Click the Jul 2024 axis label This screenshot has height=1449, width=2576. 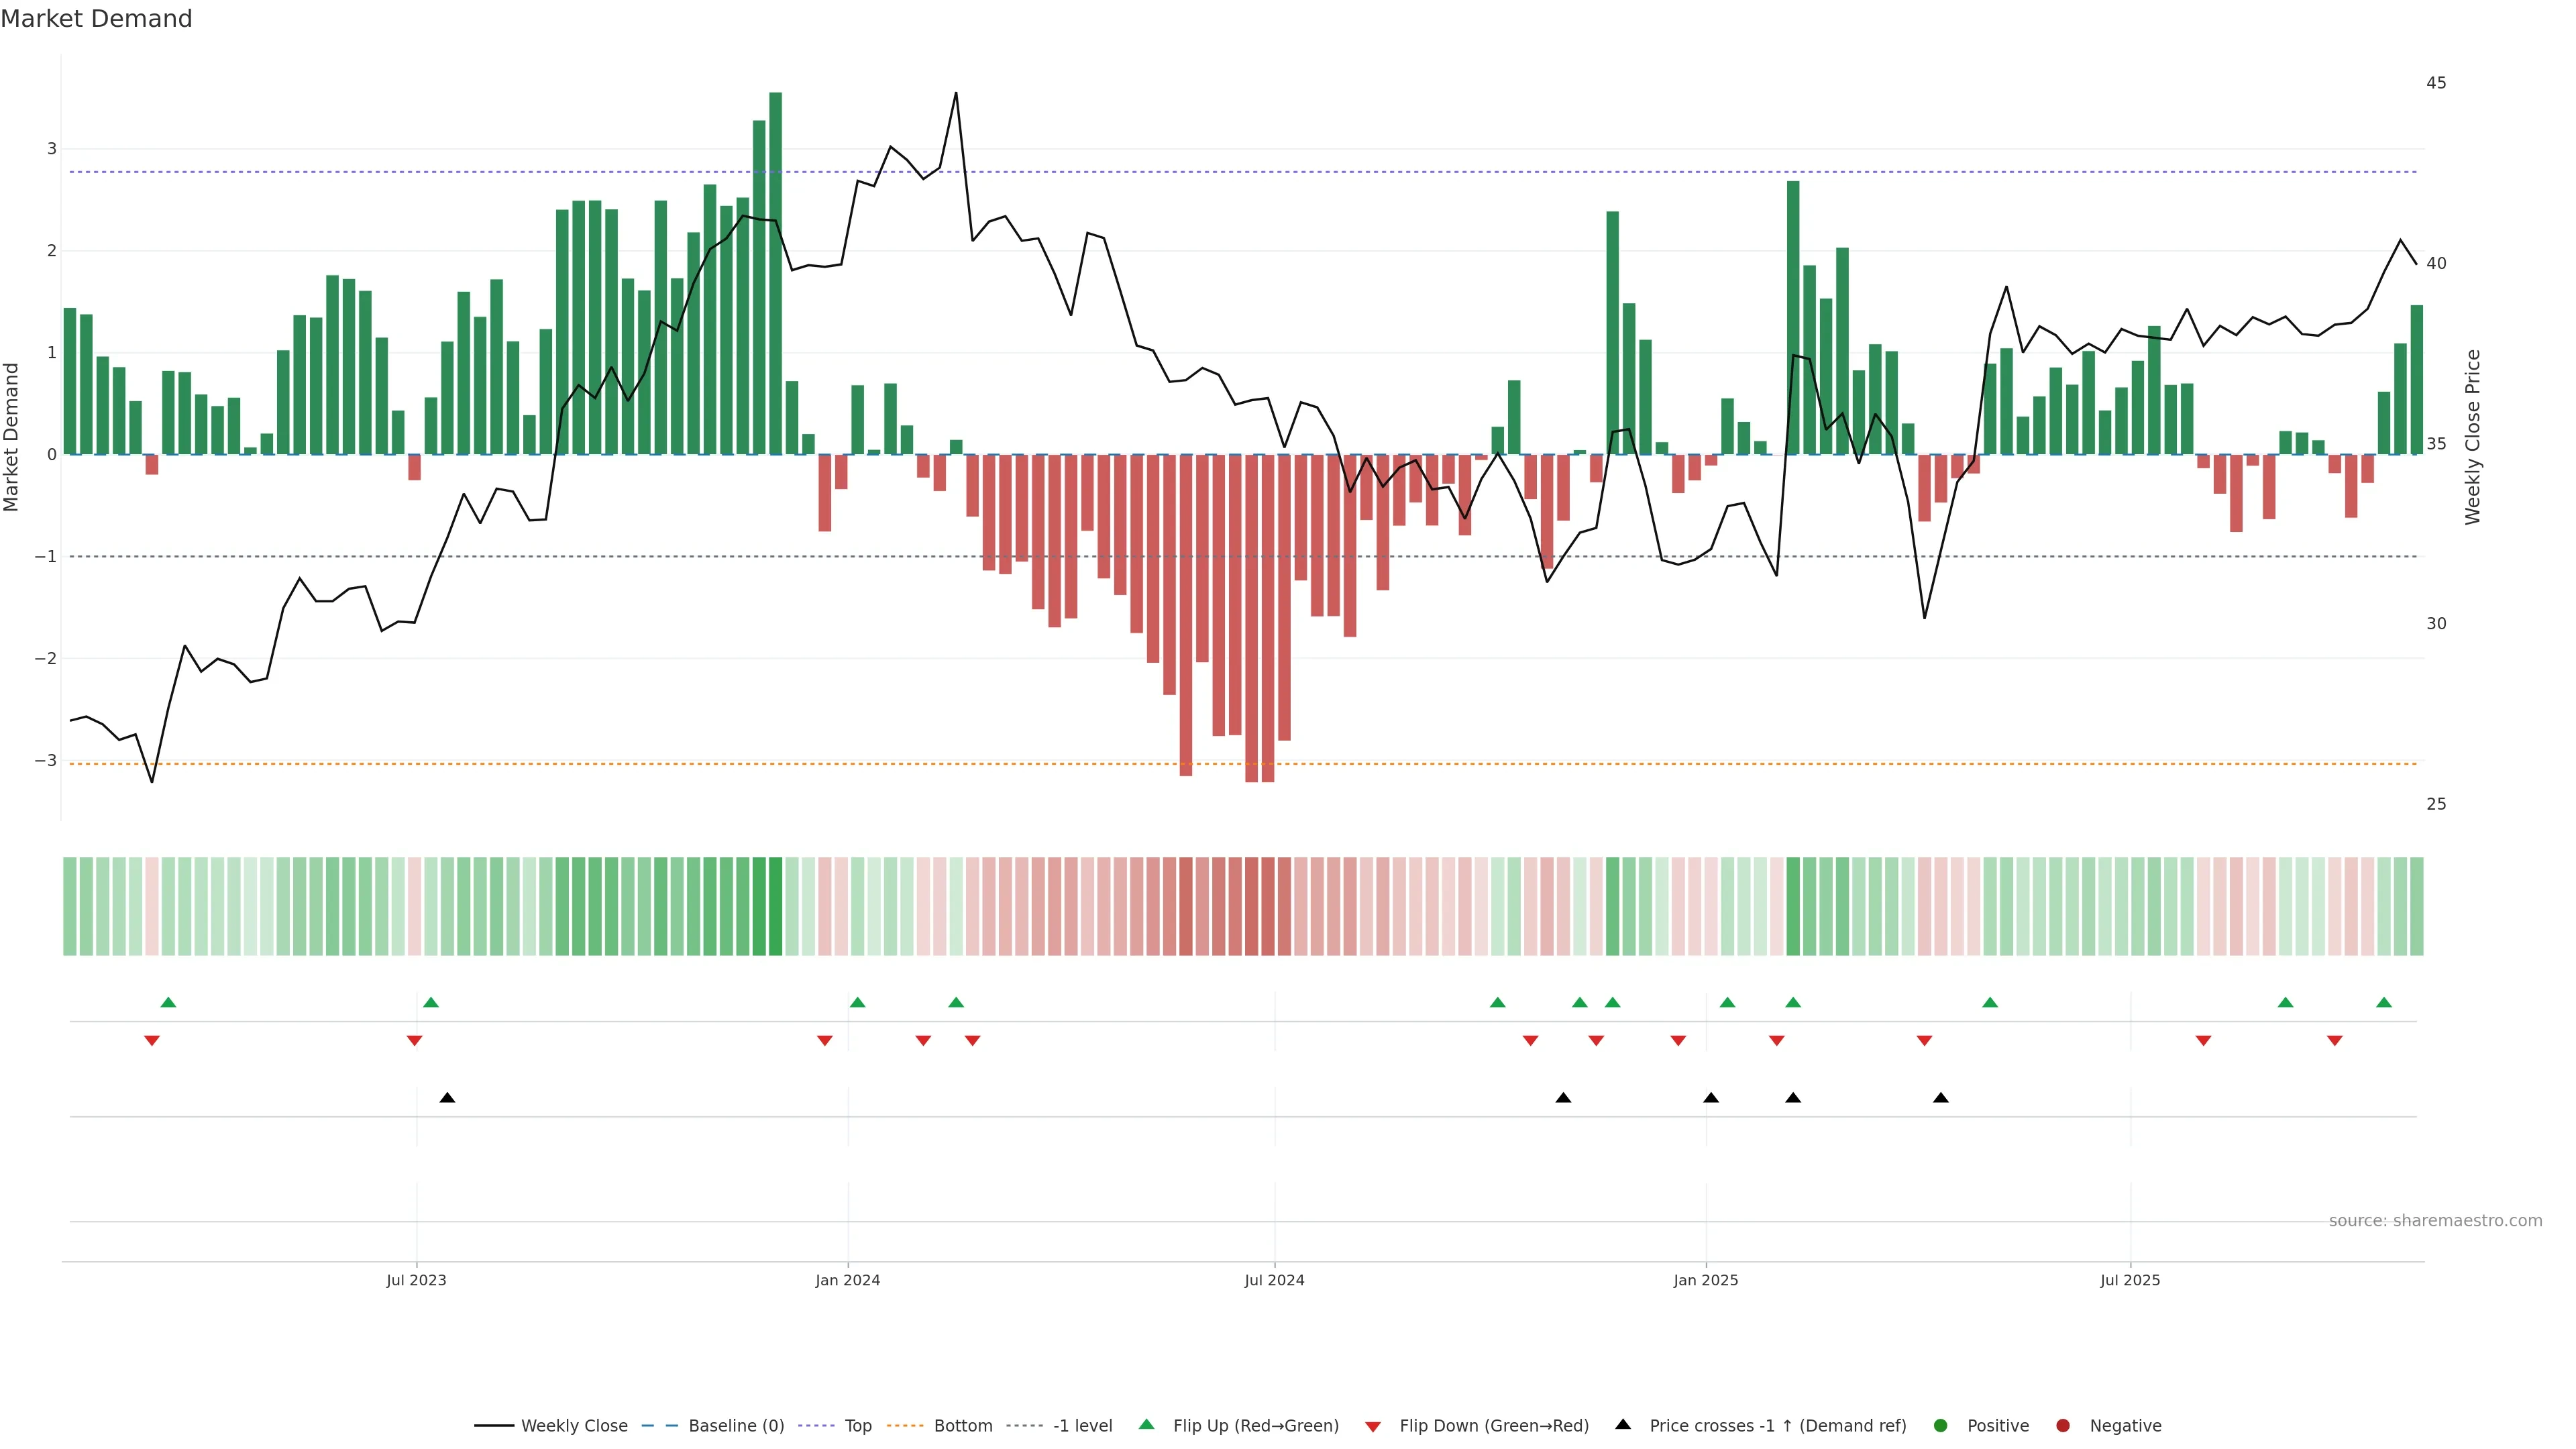[x=1274, y=1280]
